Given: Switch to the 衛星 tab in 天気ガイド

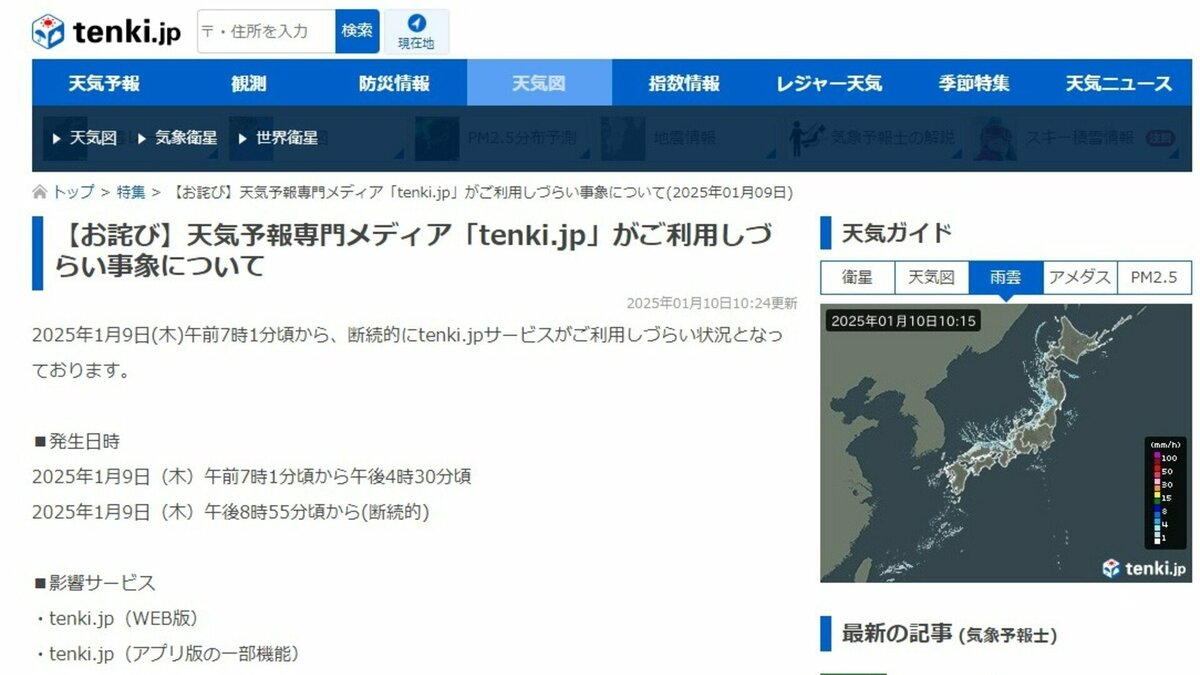Looking at the screenshot, I should (857, 278).
